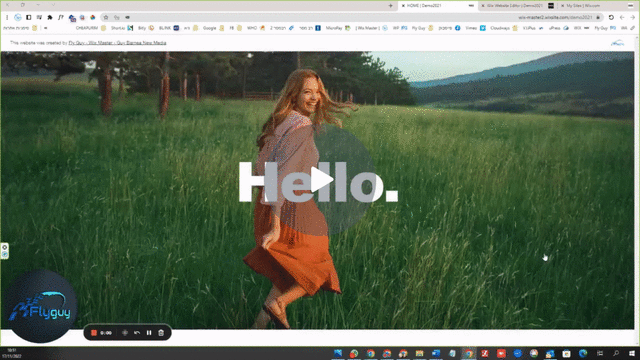The height and width of the screenshot is (360, 640).
Task: Bookmark this page with the star icon
Action: pyautogui.click(x=106, y=17)
